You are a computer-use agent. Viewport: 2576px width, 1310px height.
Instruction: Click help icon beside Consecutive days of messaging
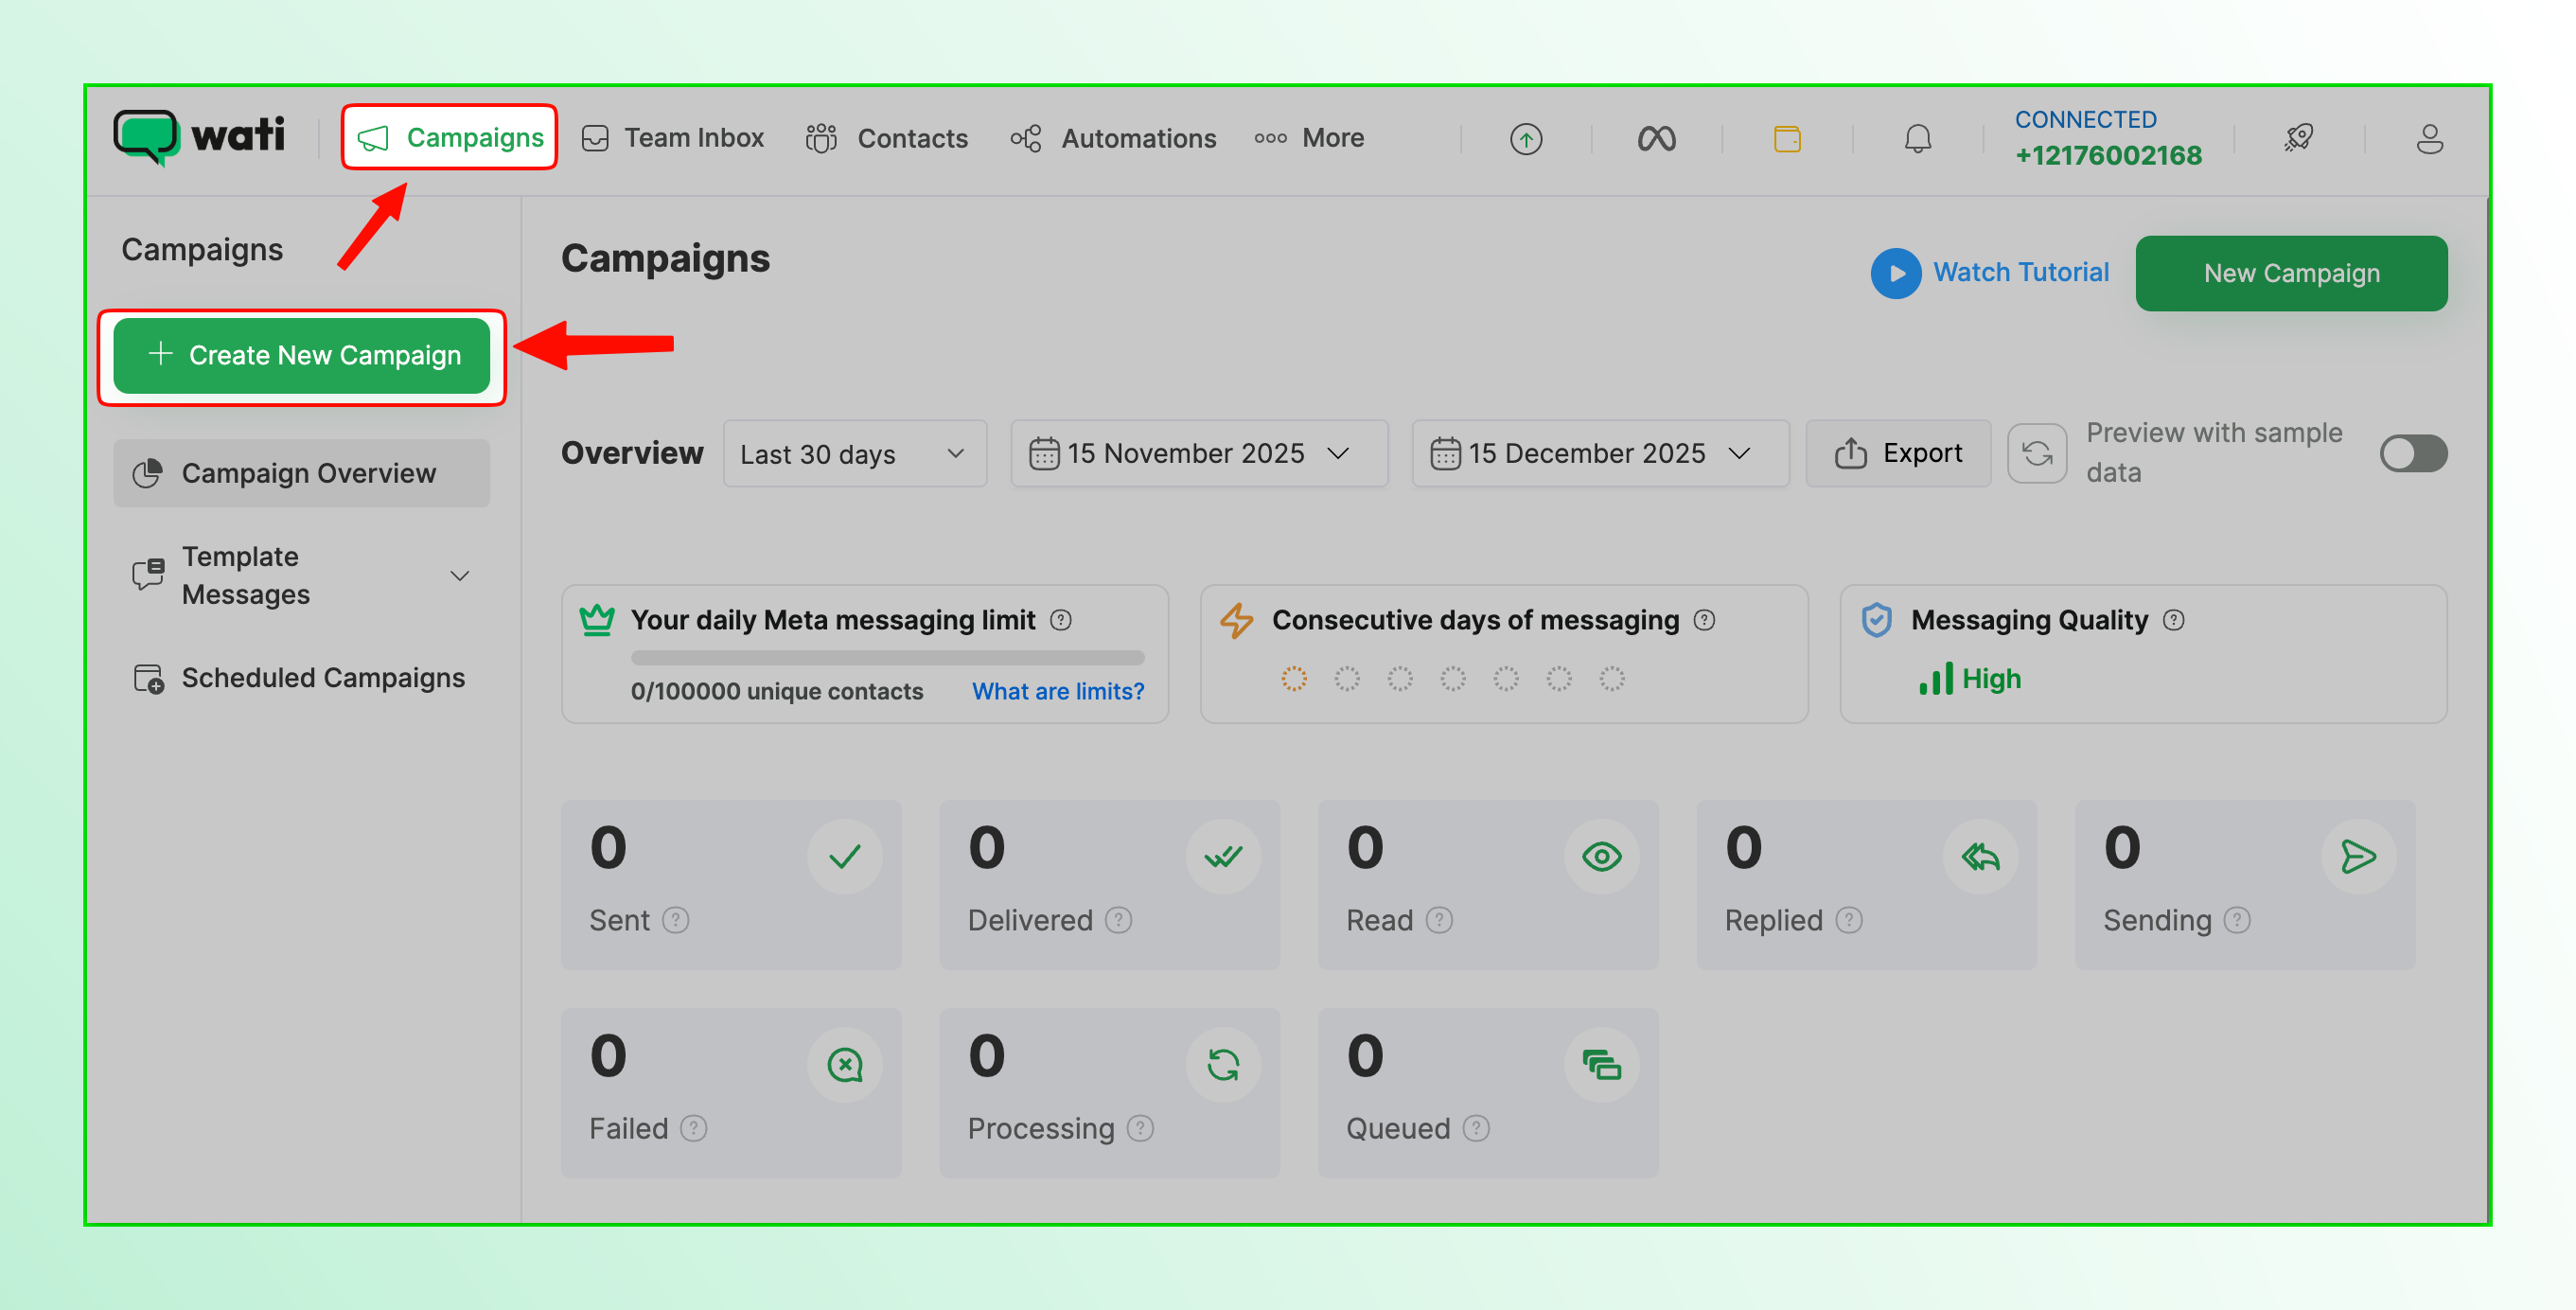[1704, 620]
